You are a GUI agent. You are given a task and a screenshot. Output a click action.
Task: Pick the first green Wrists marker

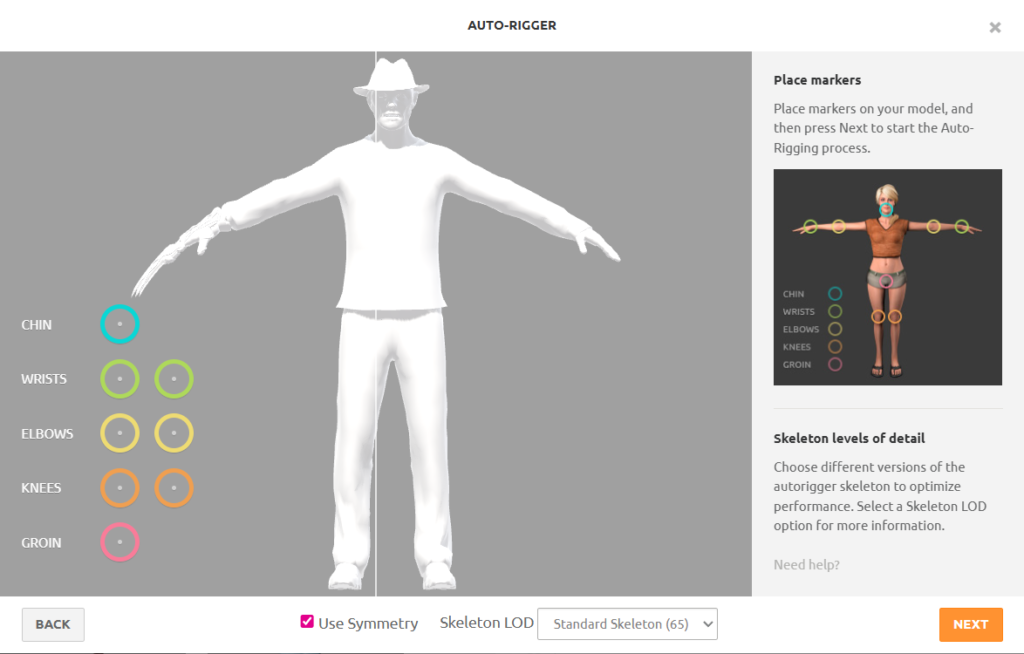coord(120,379)
